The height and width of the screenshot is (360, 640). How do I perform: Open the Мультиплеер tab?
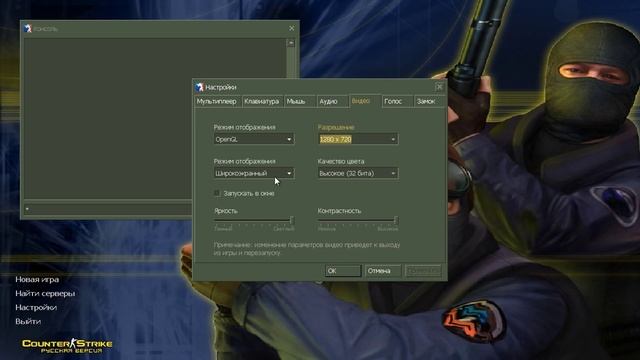(x=217, y=101)
